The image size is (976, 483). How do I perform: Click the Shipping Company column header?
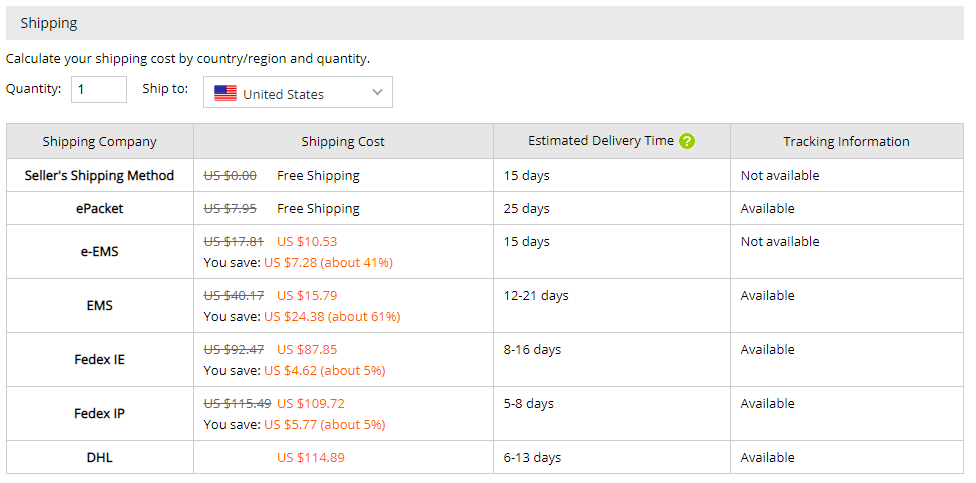coord(100,141)
